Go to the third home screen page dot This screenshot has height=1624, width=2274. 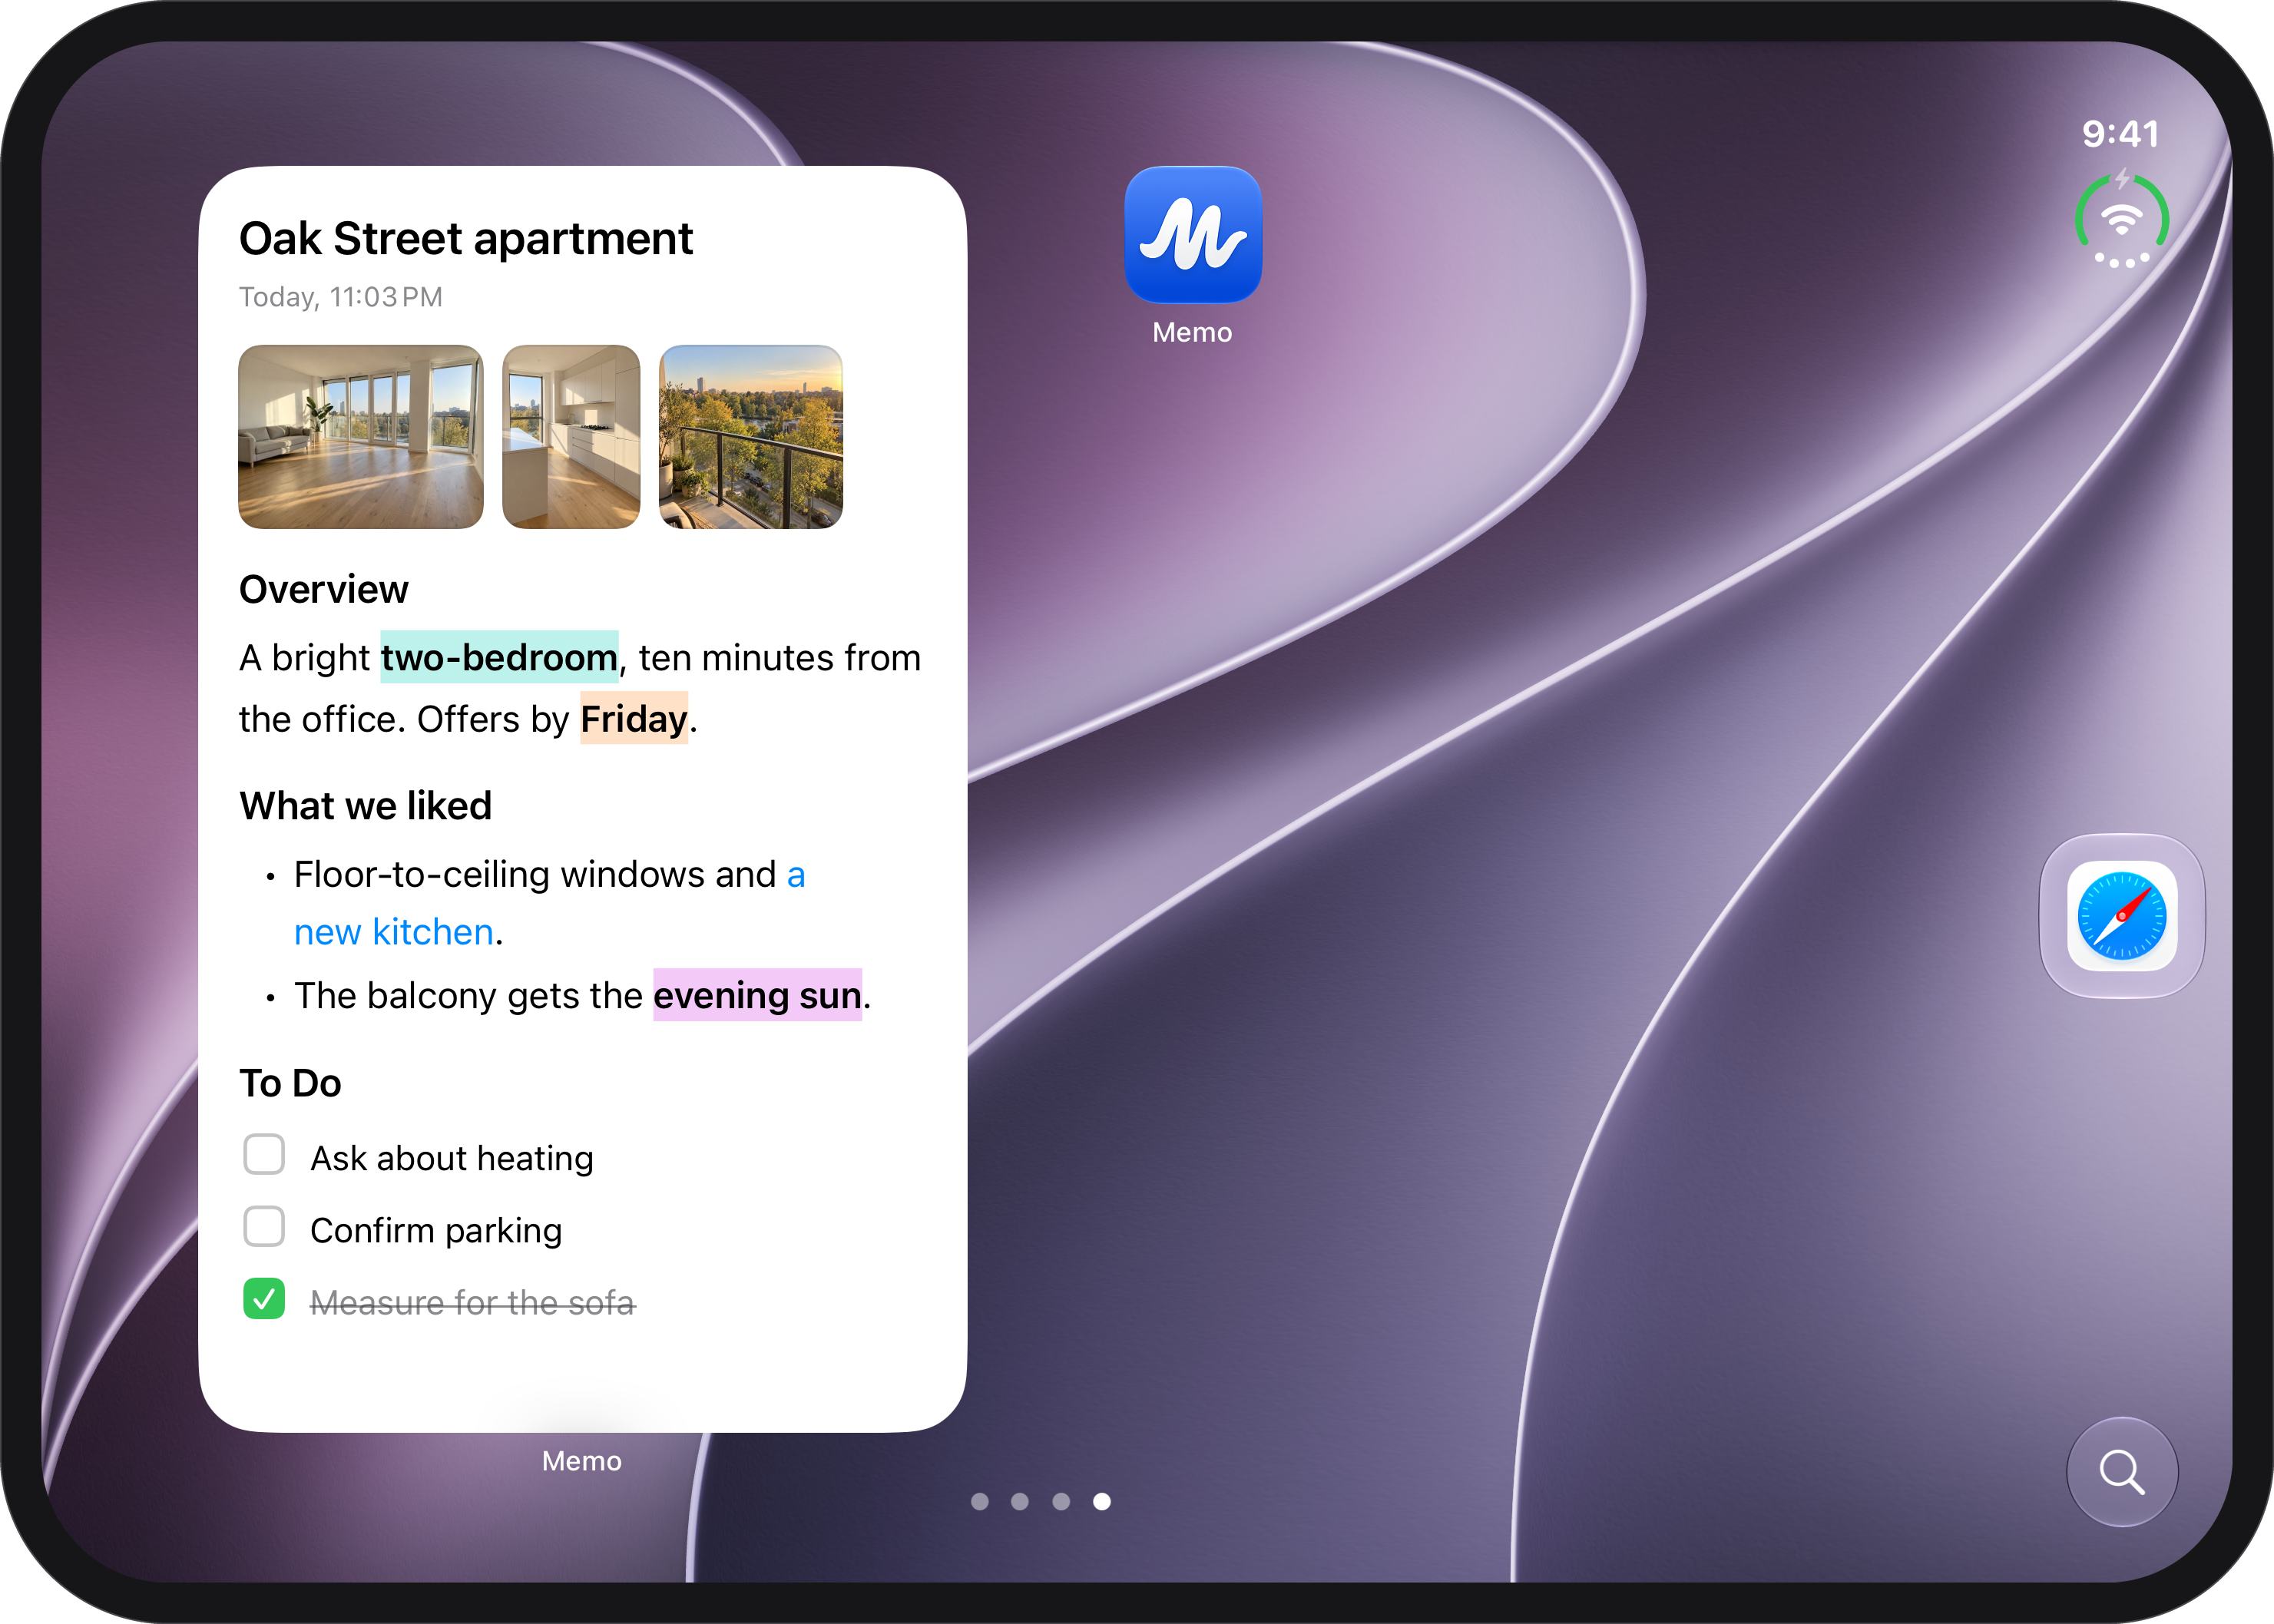tap(1061, 1501)
